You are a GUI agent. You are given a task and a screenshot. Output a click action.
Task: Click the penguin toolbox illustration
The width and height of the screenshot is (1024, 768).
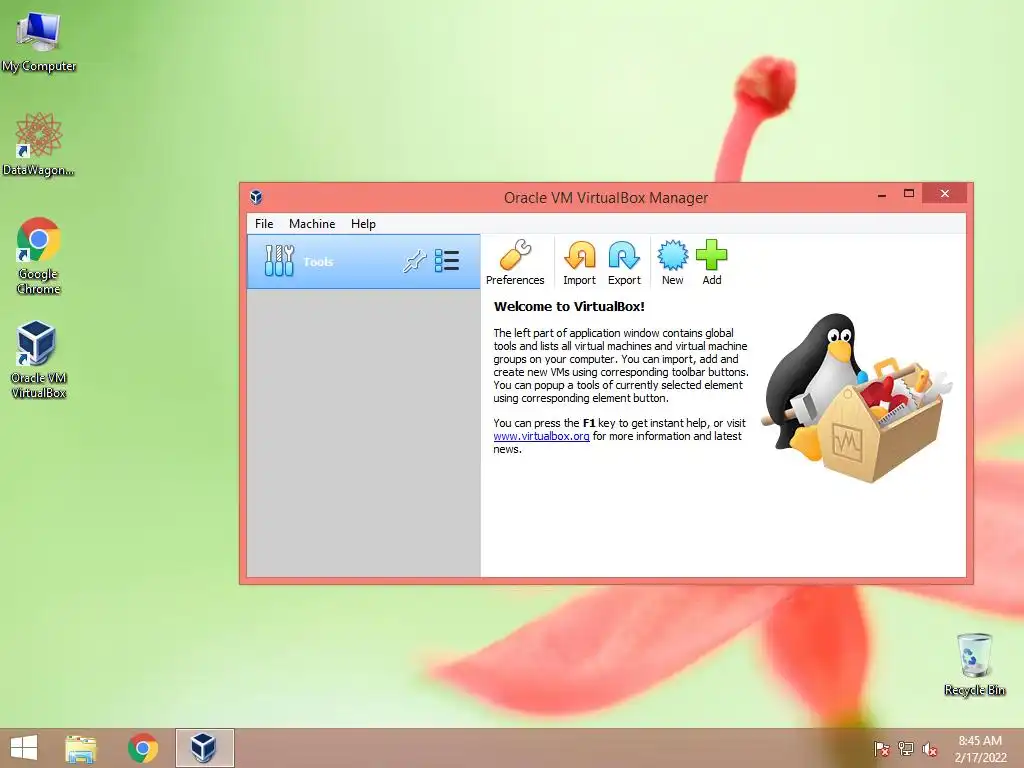857,398
